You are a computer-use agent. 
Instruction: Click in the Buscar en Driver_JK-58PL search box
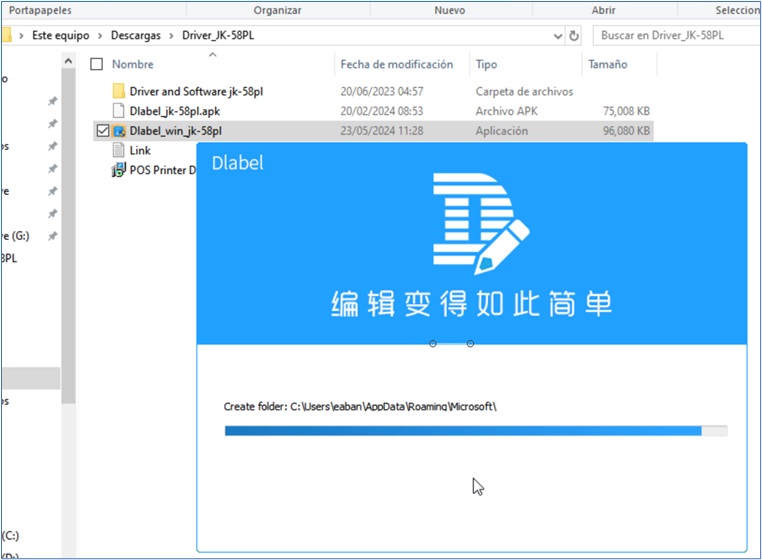pyautogui.click(x=675, y=35)
